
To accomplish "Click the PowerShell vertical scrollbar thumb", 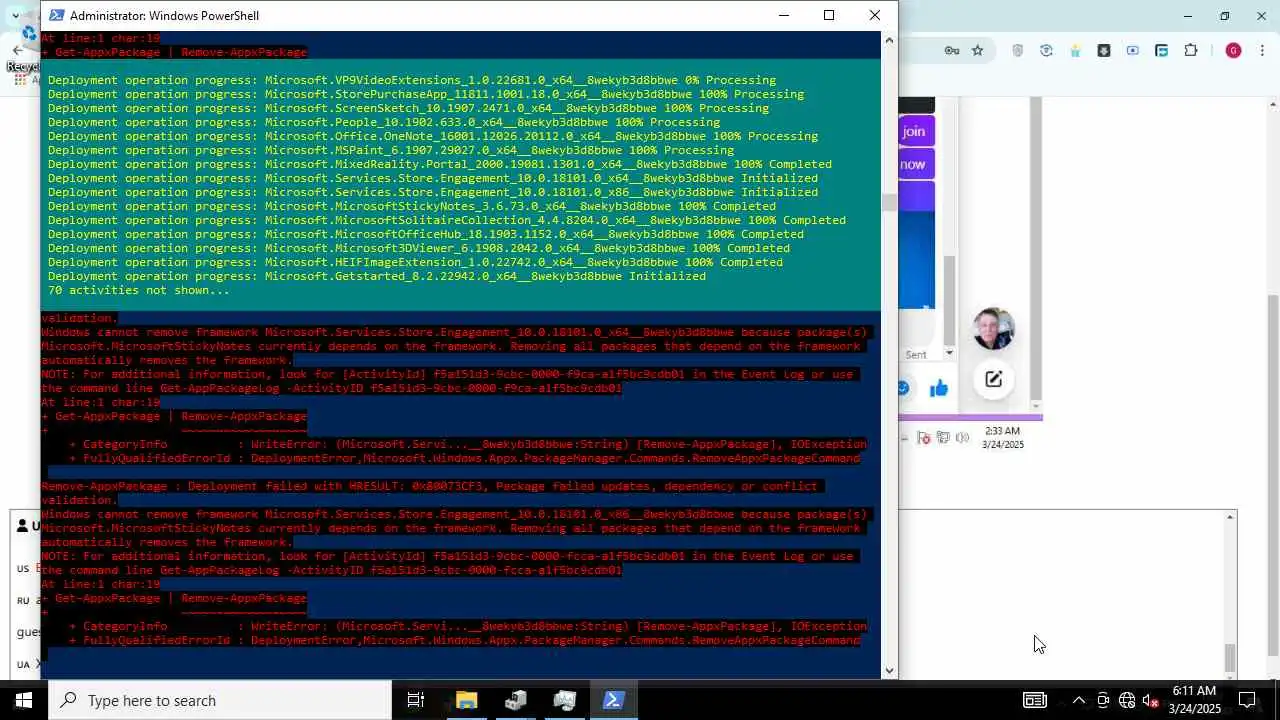I will (889, 202).
